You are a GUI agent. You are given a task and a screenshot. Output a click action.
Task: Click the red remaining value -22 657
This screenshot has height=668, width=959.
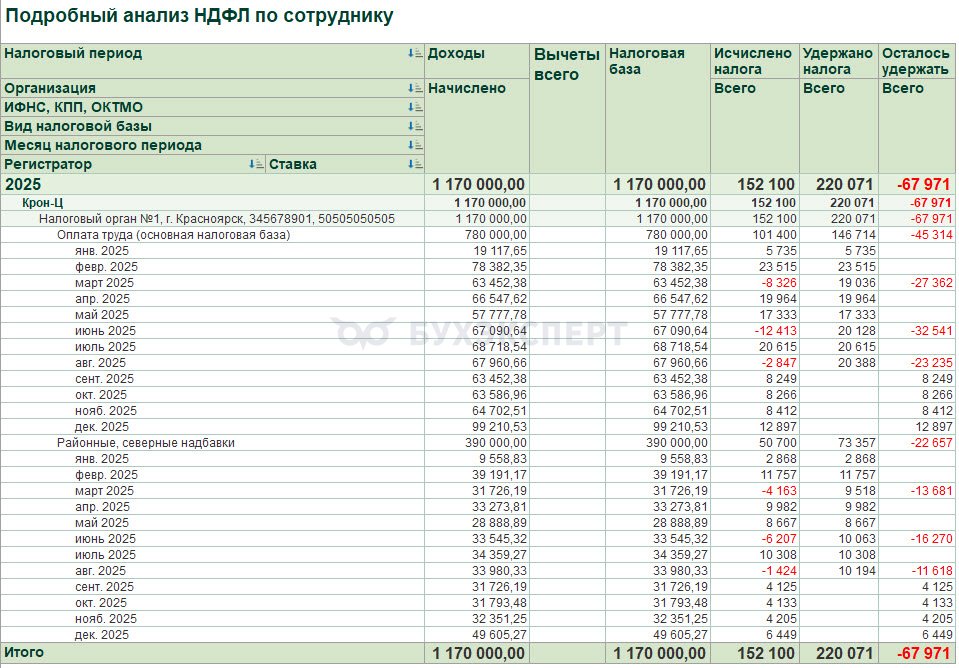pyautogui.click(x=931, y=442)
